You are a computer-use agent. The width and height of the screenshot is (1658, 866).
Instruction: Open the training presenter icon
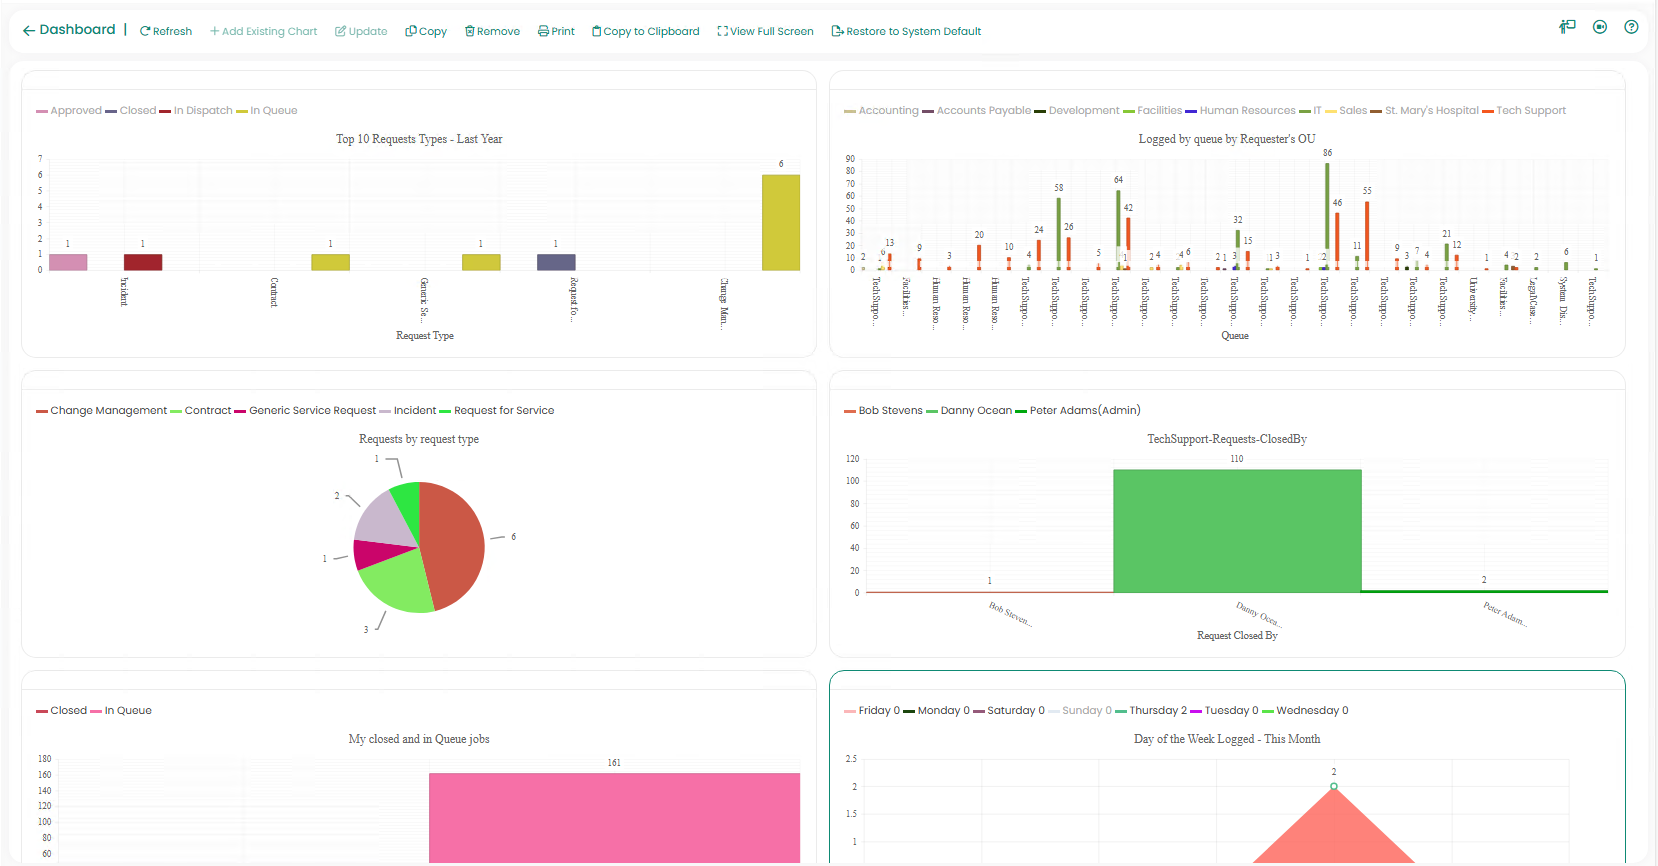[x=1567, y=27]
